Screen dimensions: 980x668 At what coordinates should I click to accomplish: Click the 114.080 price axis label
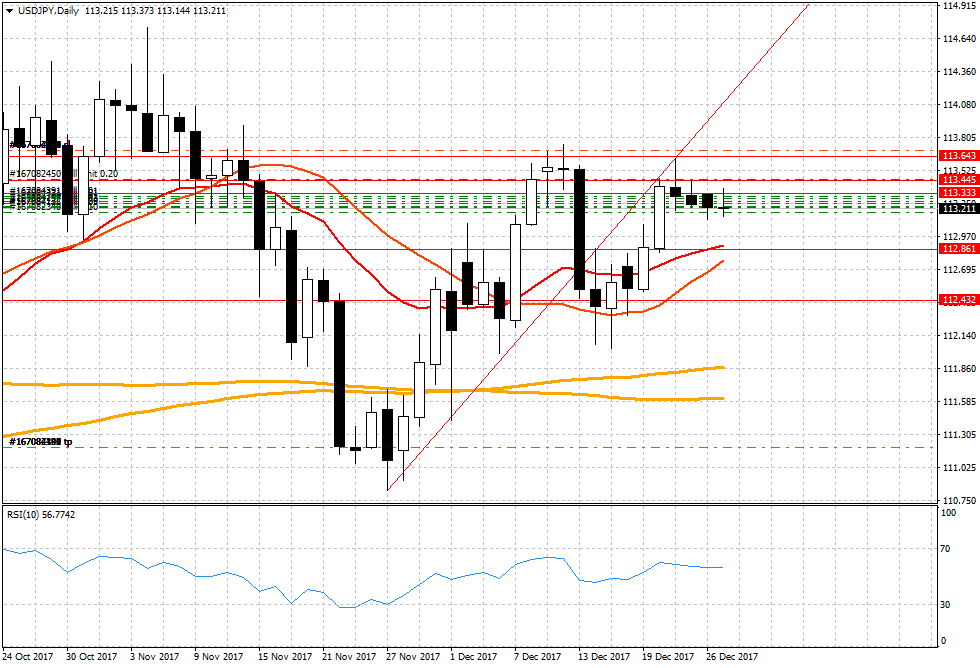tap(959, 104)
